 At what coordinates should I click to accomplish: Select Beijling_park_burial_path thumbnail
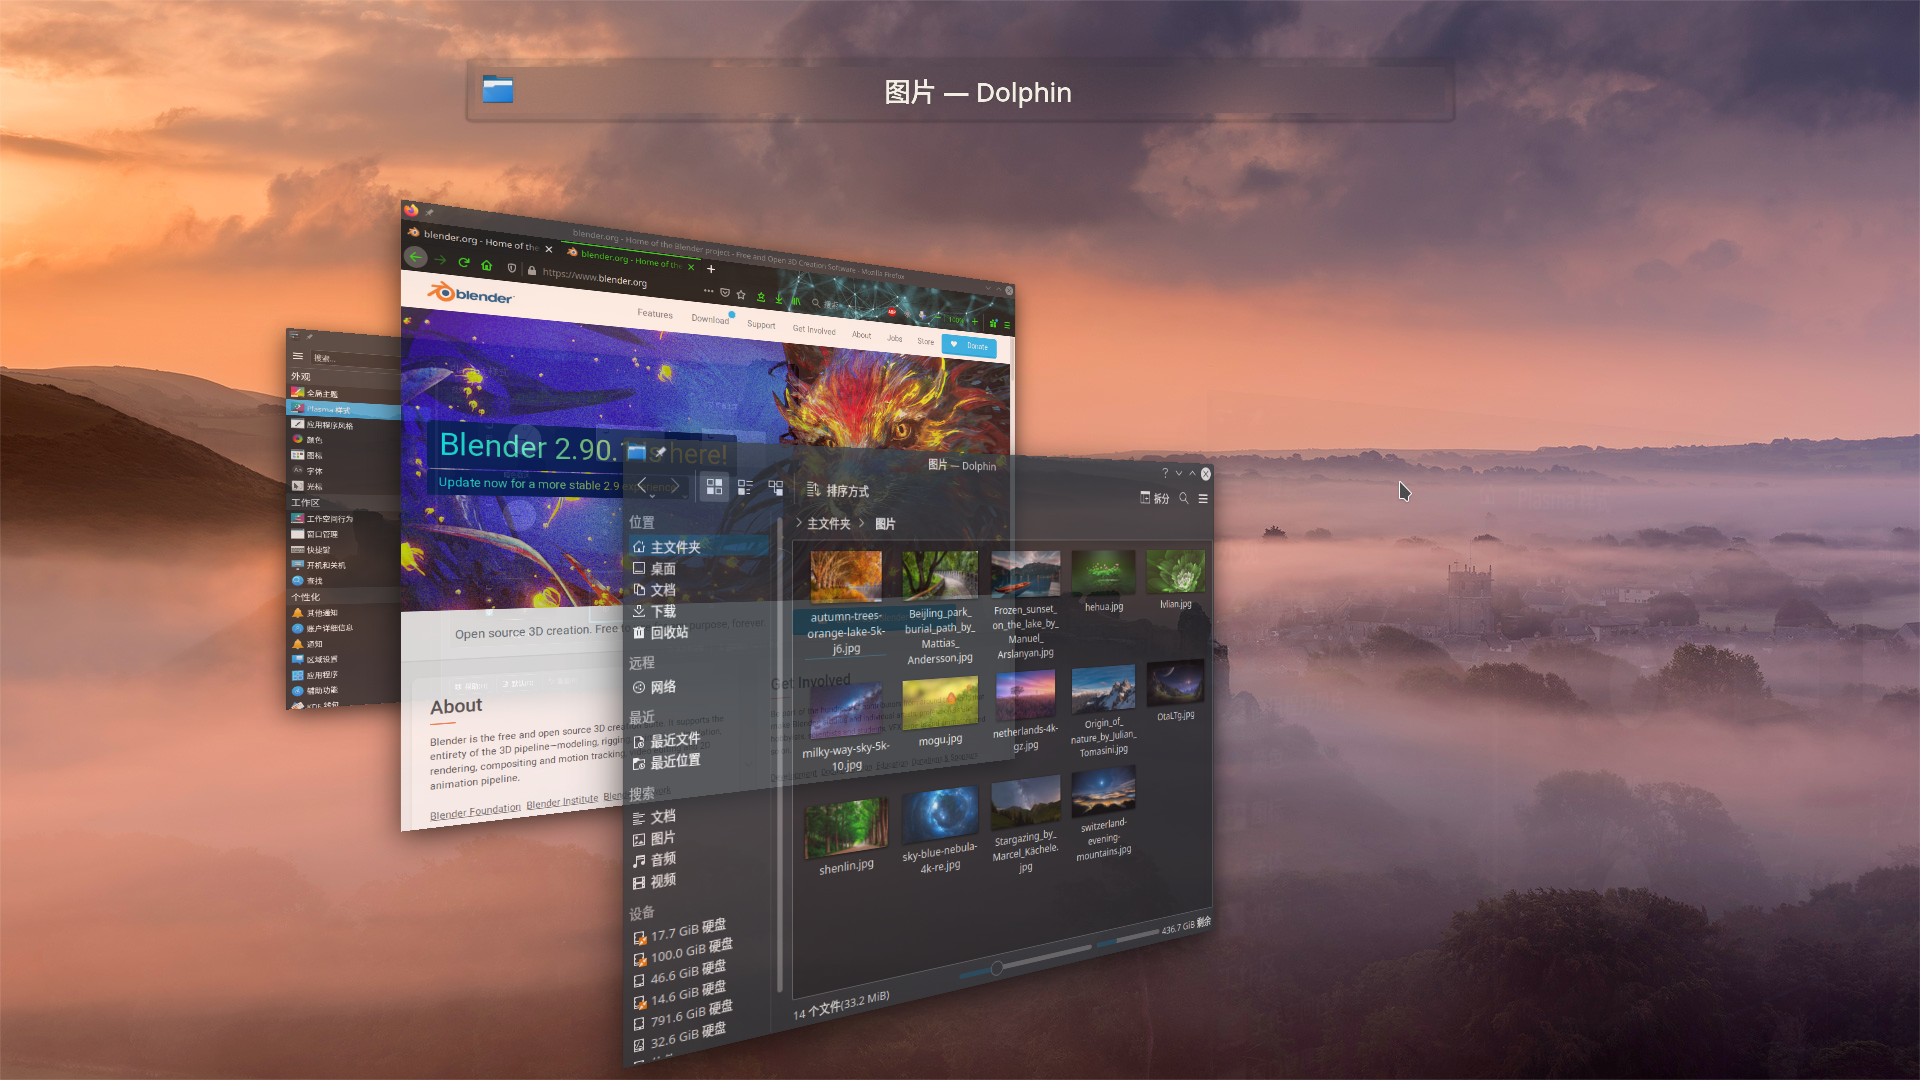939,575
